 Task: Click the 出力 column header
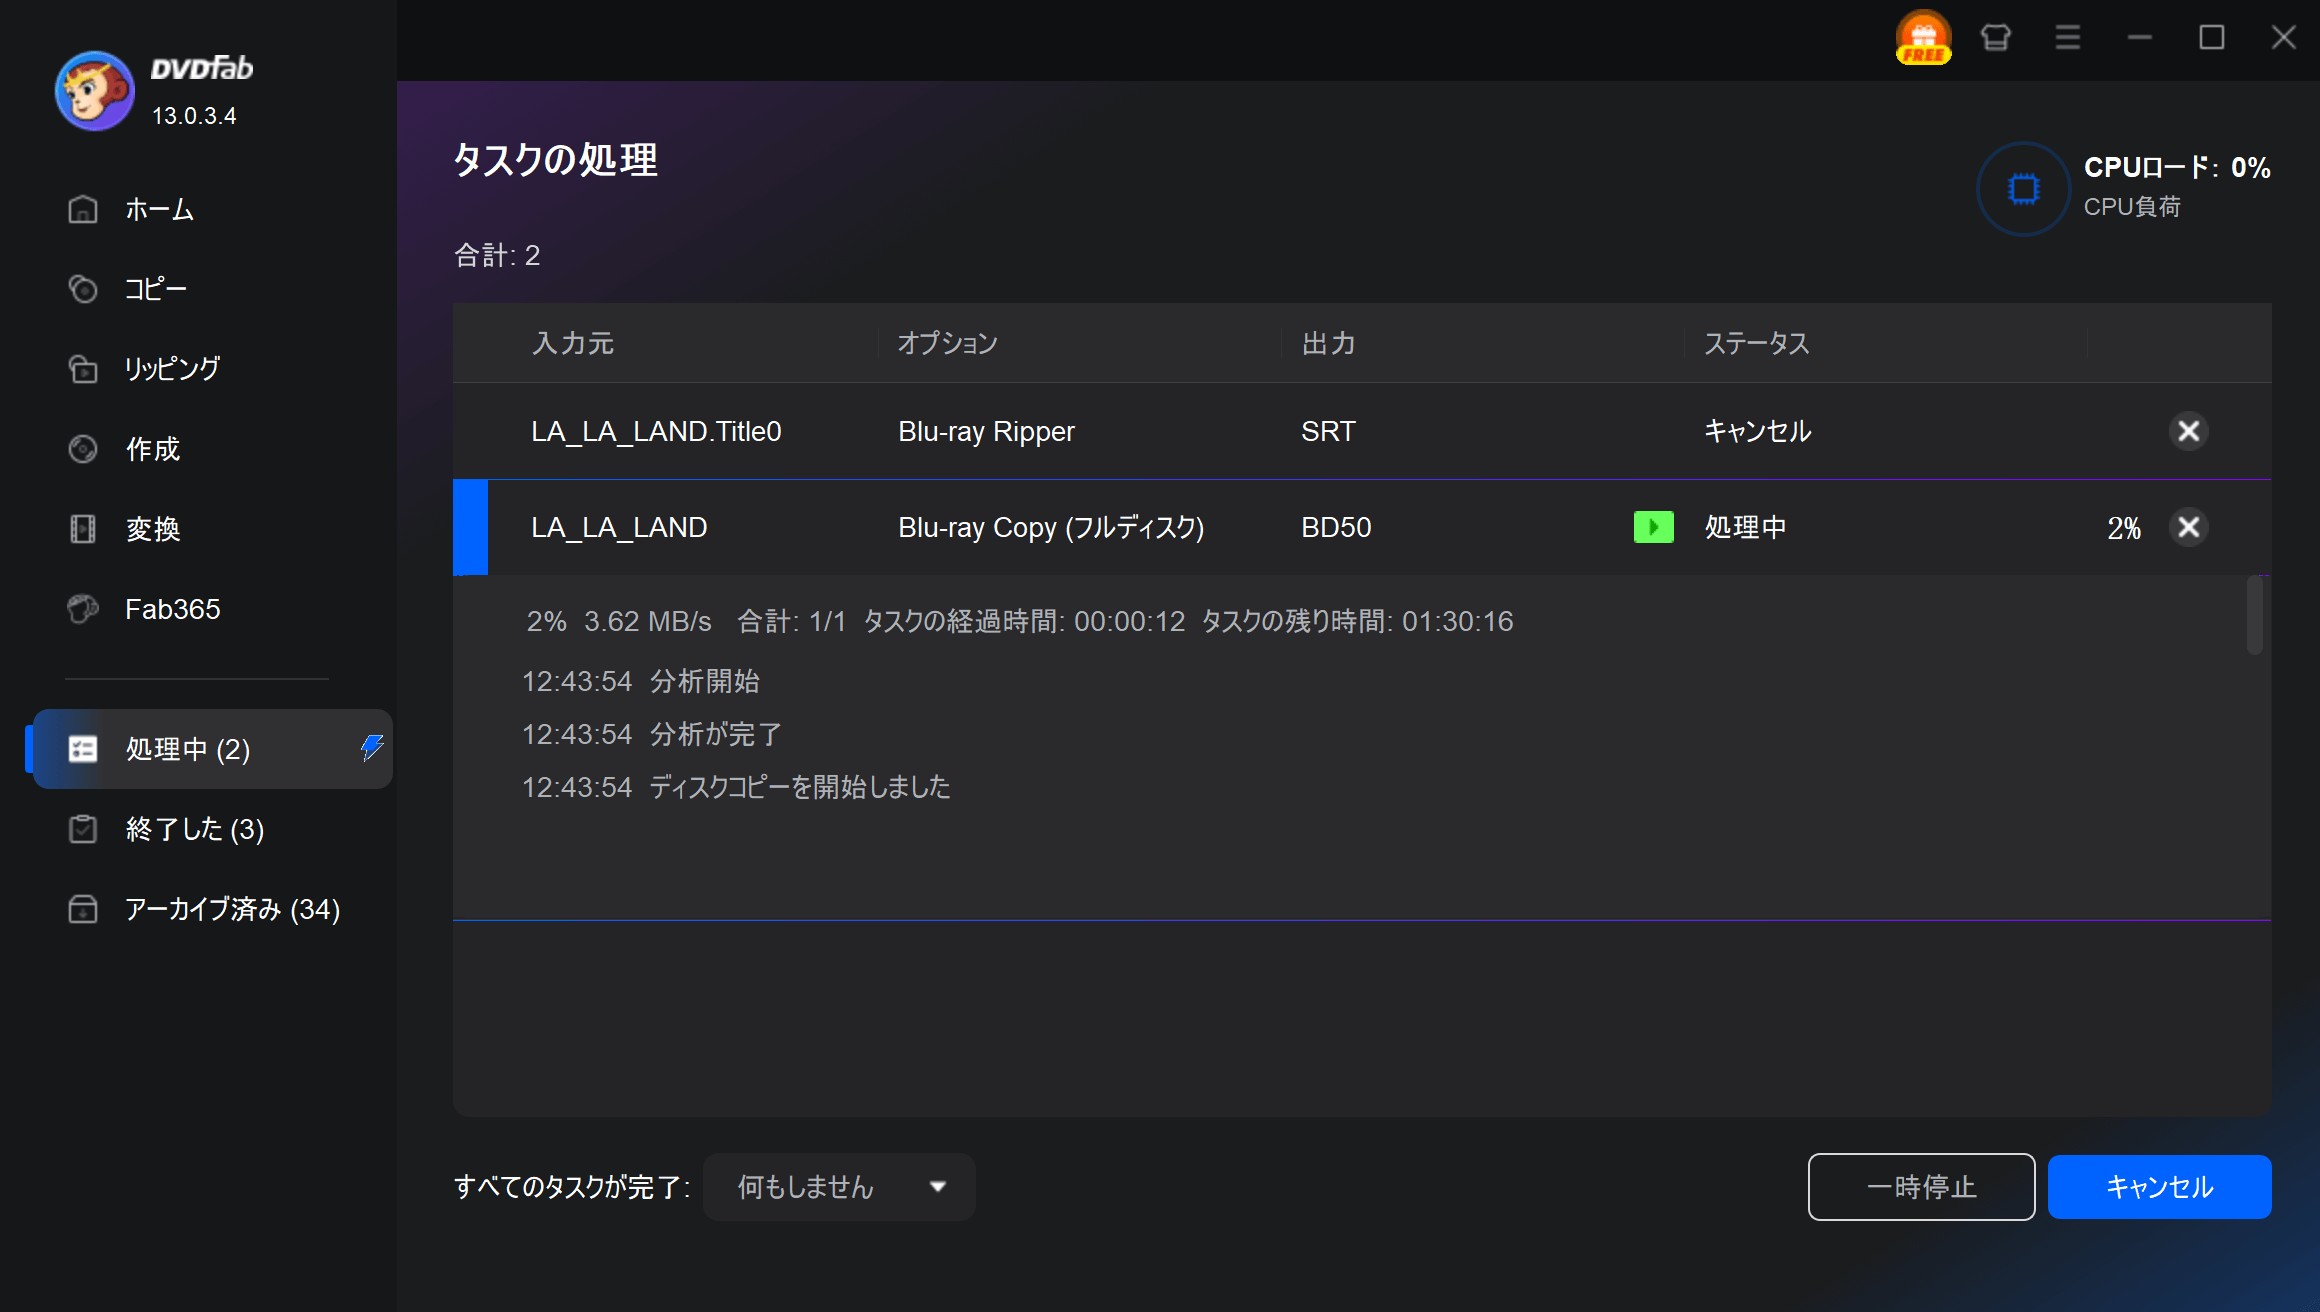point(1328,343)
